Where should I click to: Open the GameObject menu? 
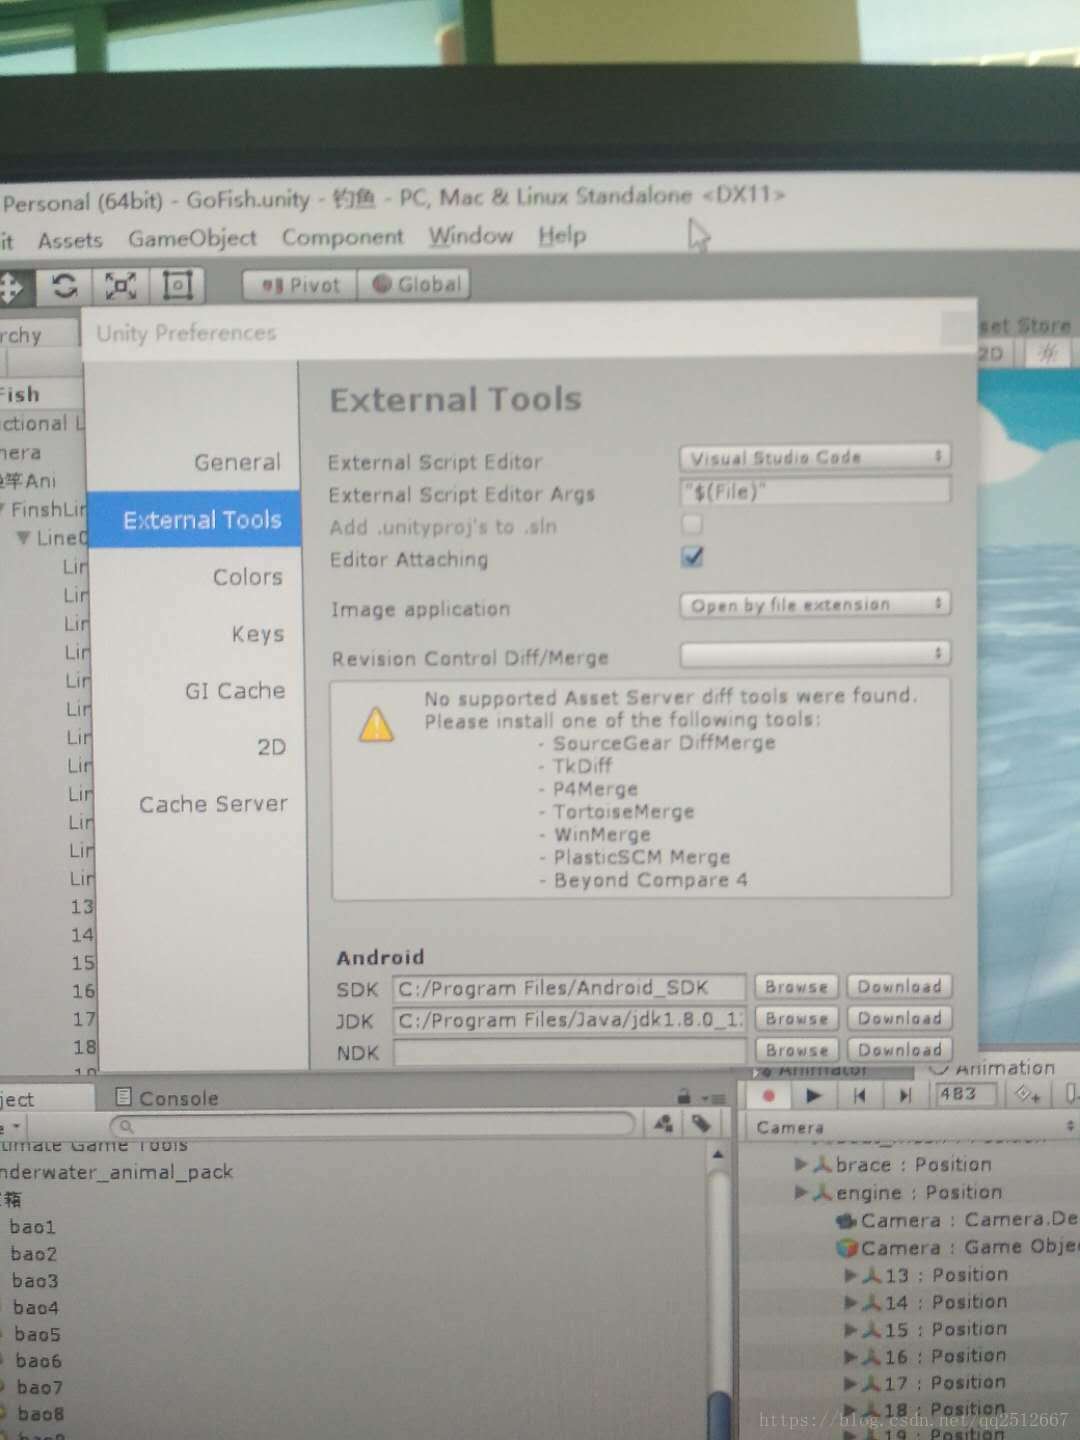(192, 238)
